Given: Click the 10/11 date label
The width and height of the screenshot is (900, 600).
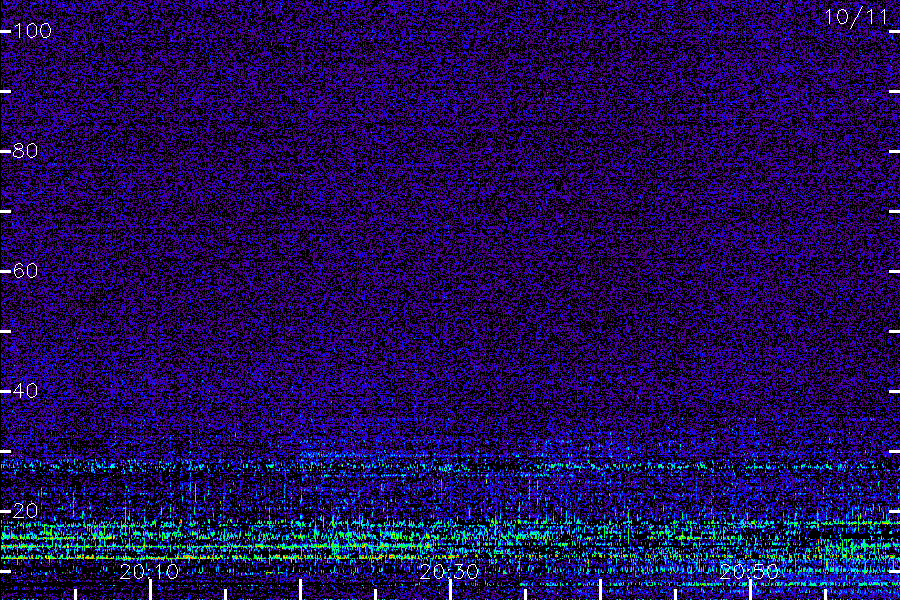Looking at the screenshot, I should click(856, 17).
